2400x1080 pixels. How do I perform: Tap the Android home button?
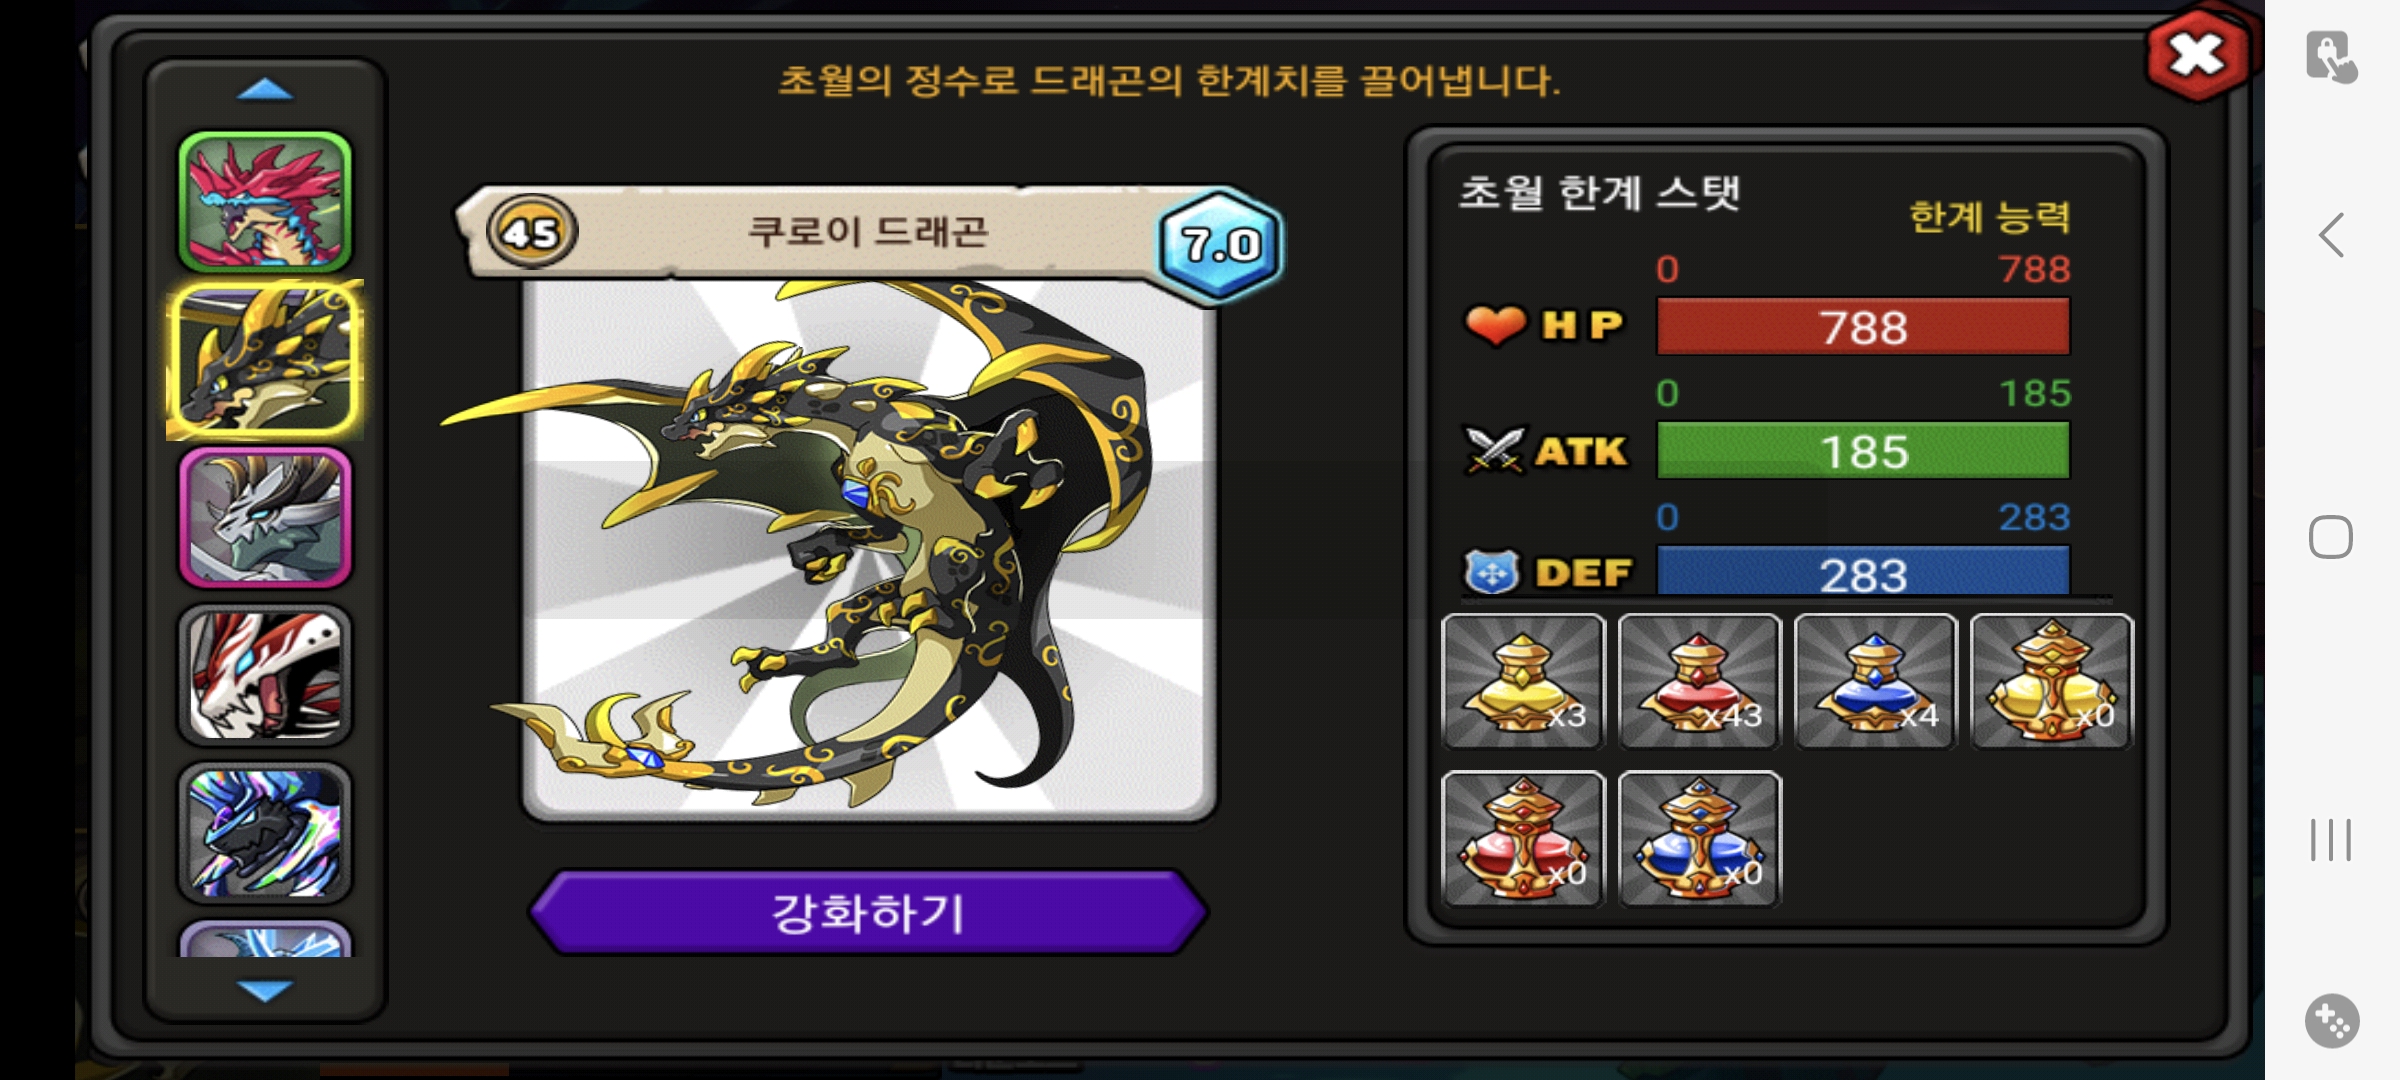point(2331,537)
